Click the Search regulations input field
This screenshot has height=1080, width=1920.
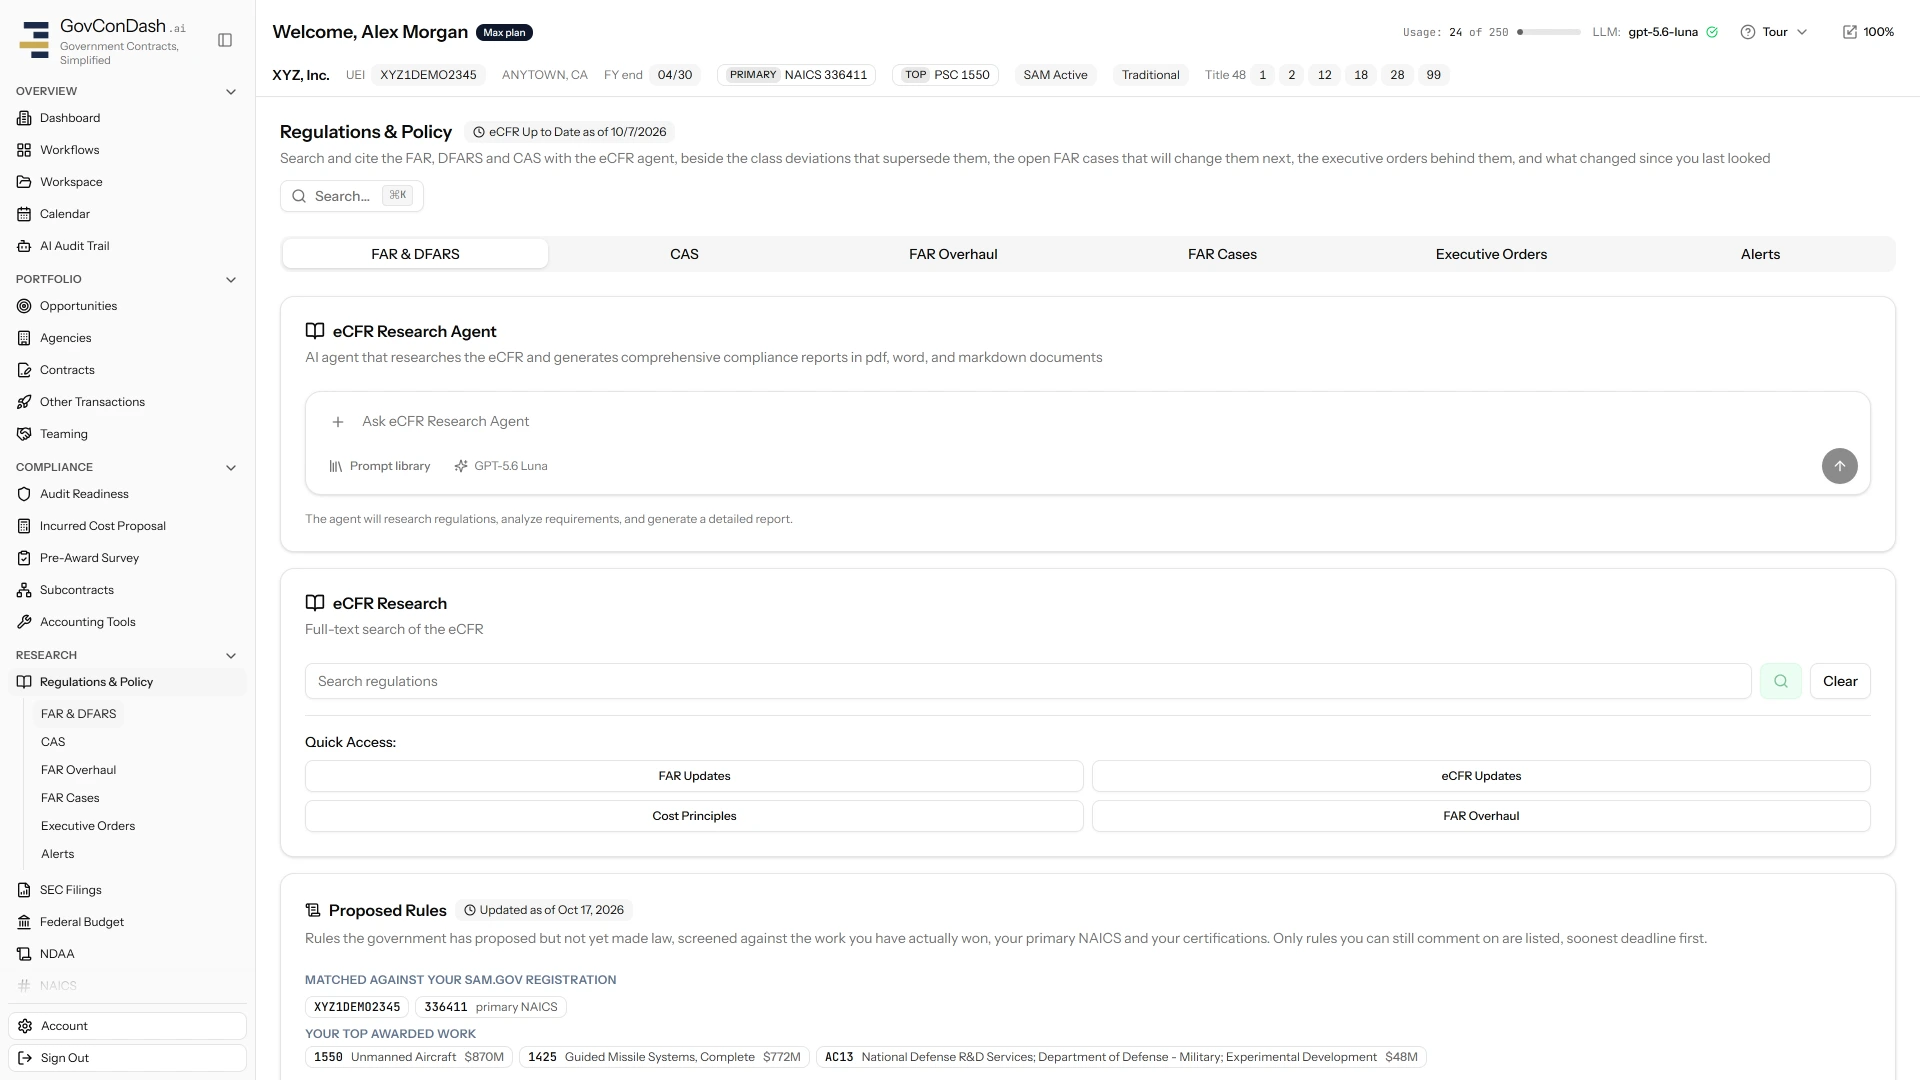tap(1028, 681)
